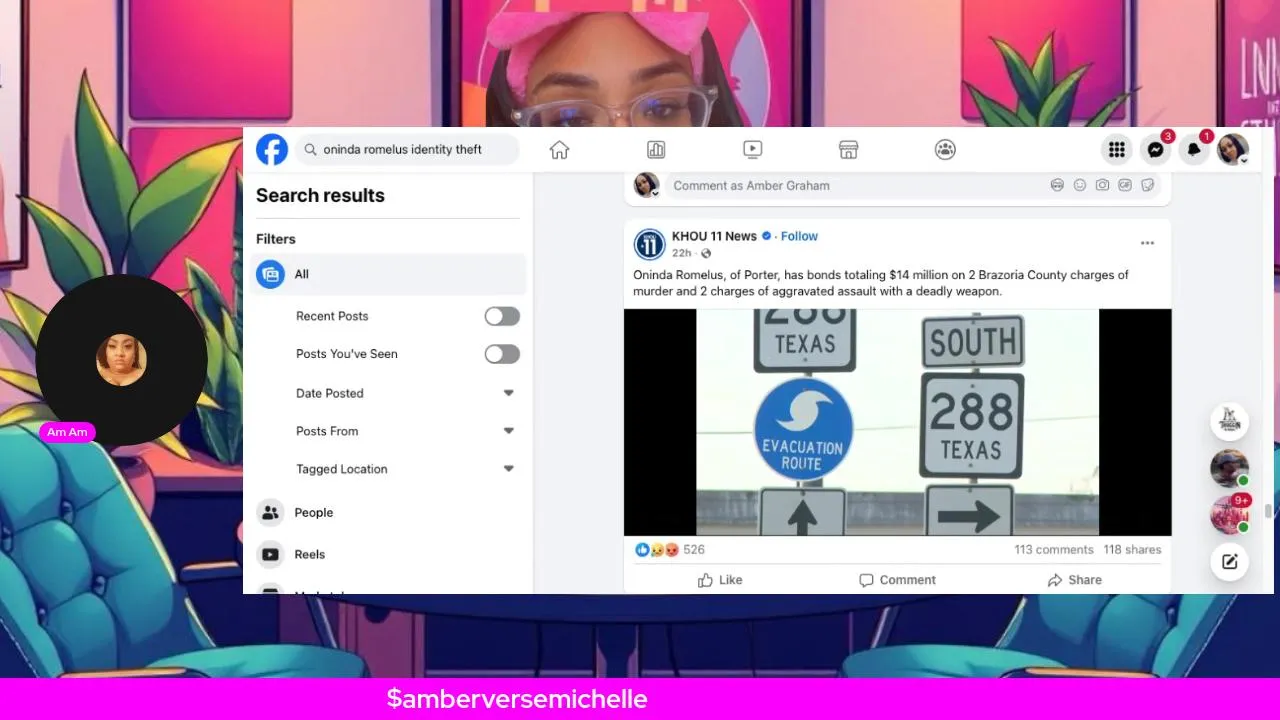The width and height of the screenshot is (1280, 720).
Task: Click the post text about Oninda Romelus
Action: tap(881, 283)
